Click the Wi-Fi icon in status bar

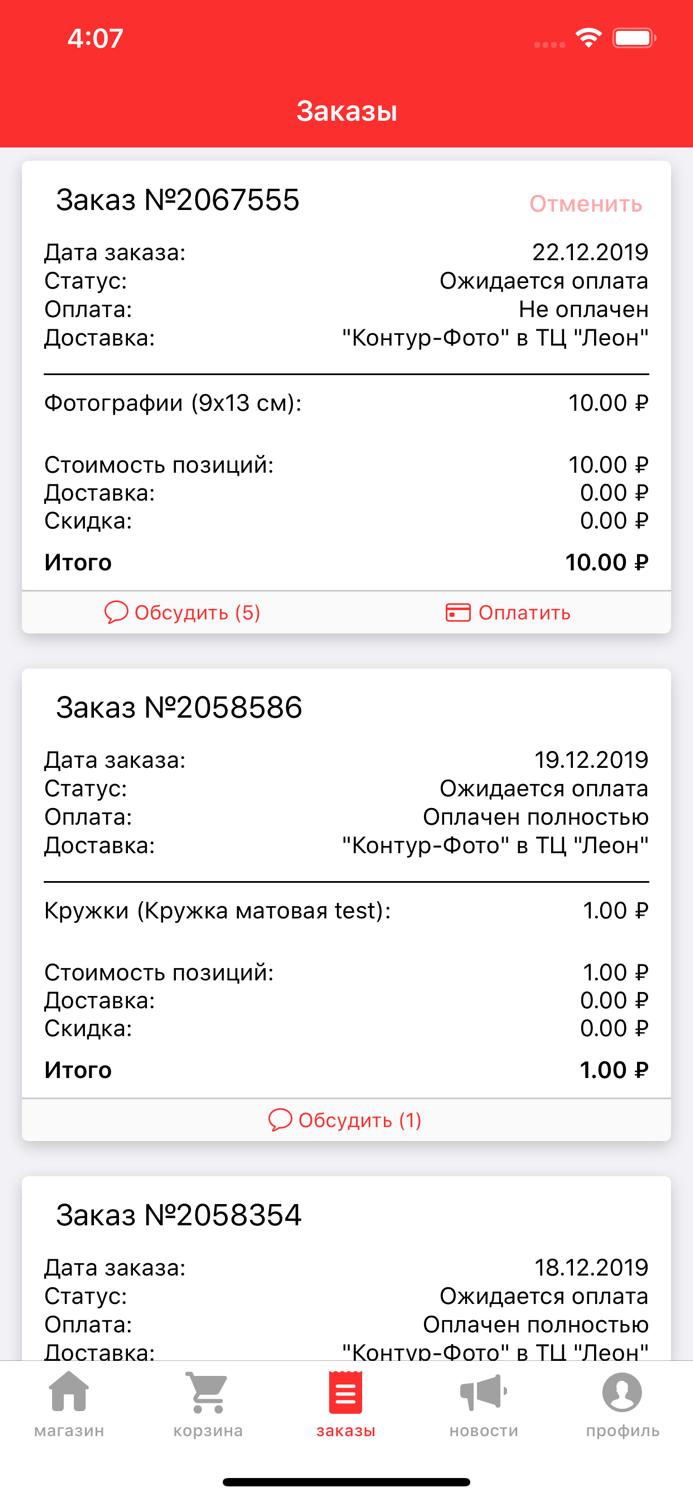[588, 36]
